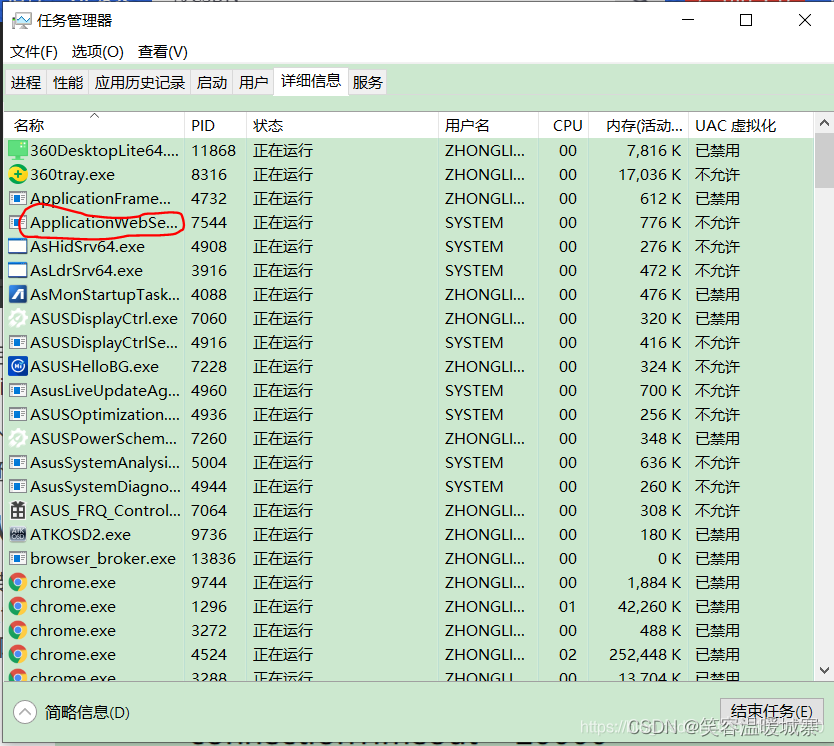Open the 文件(F) menu
Viewport: 834px width, 746px height.
33,52
